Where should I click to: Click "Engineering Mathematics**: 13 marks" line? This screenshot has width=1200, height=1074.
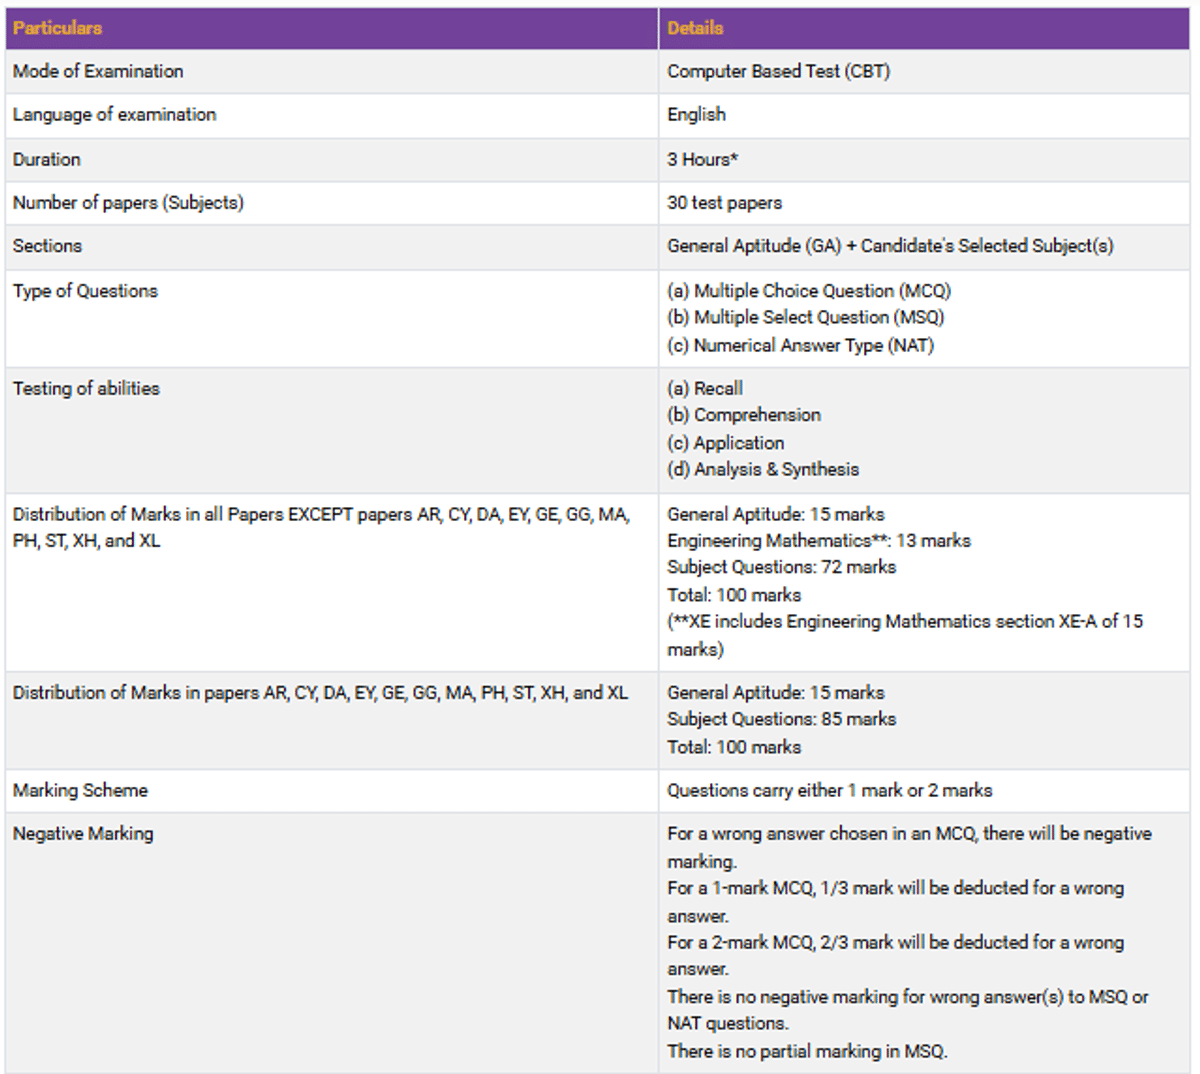coord(818,540)
